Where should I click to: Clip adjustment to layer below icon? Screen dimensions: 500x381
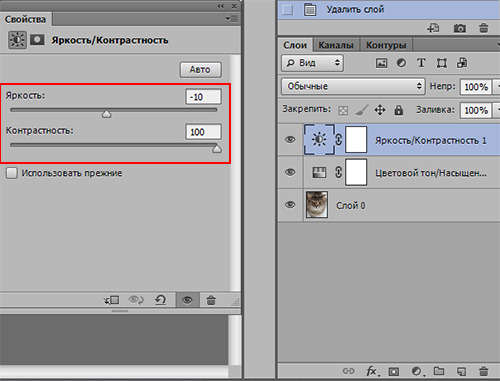pos(112,300)
